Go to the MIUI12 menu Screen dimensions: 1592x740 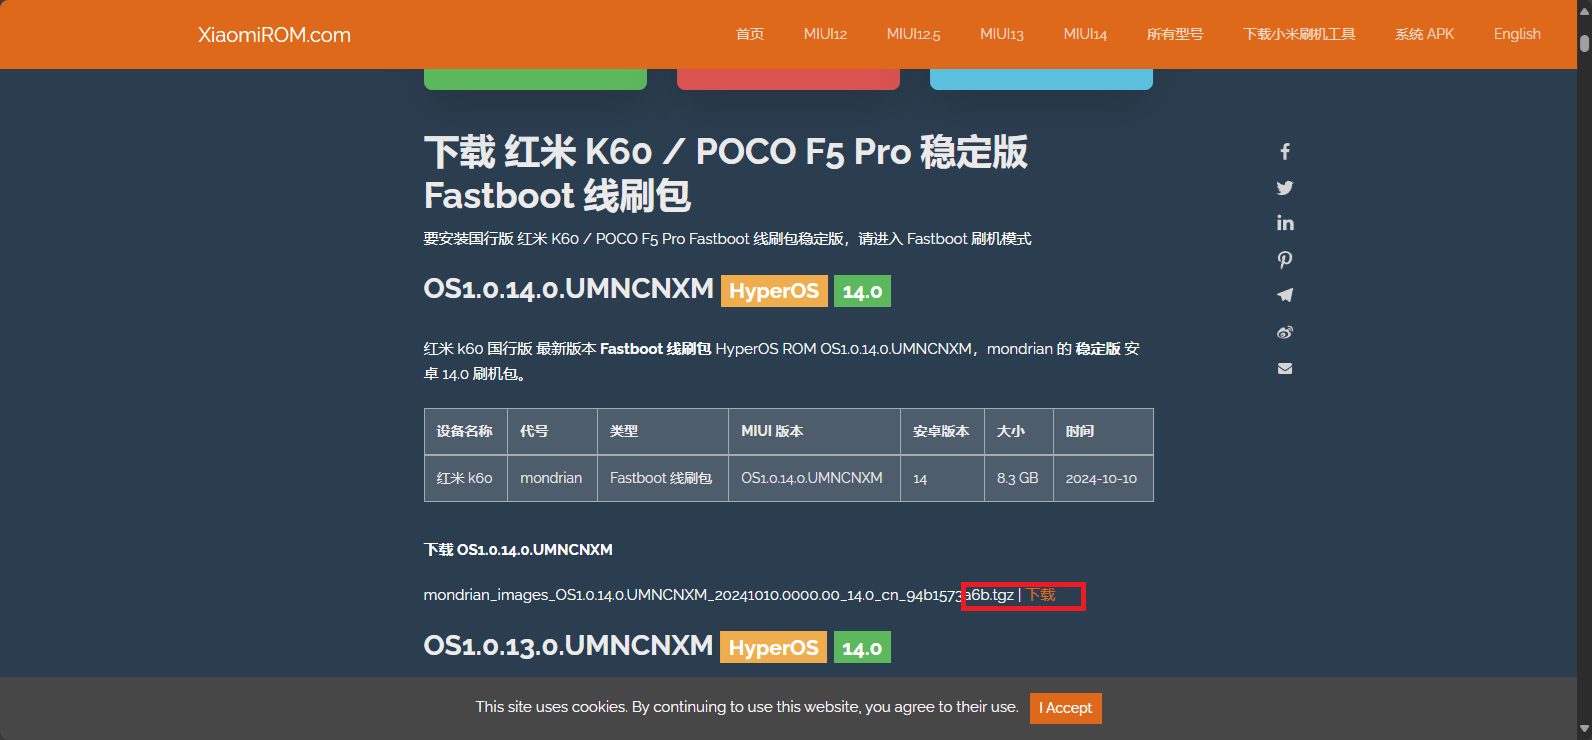point(825,34)
